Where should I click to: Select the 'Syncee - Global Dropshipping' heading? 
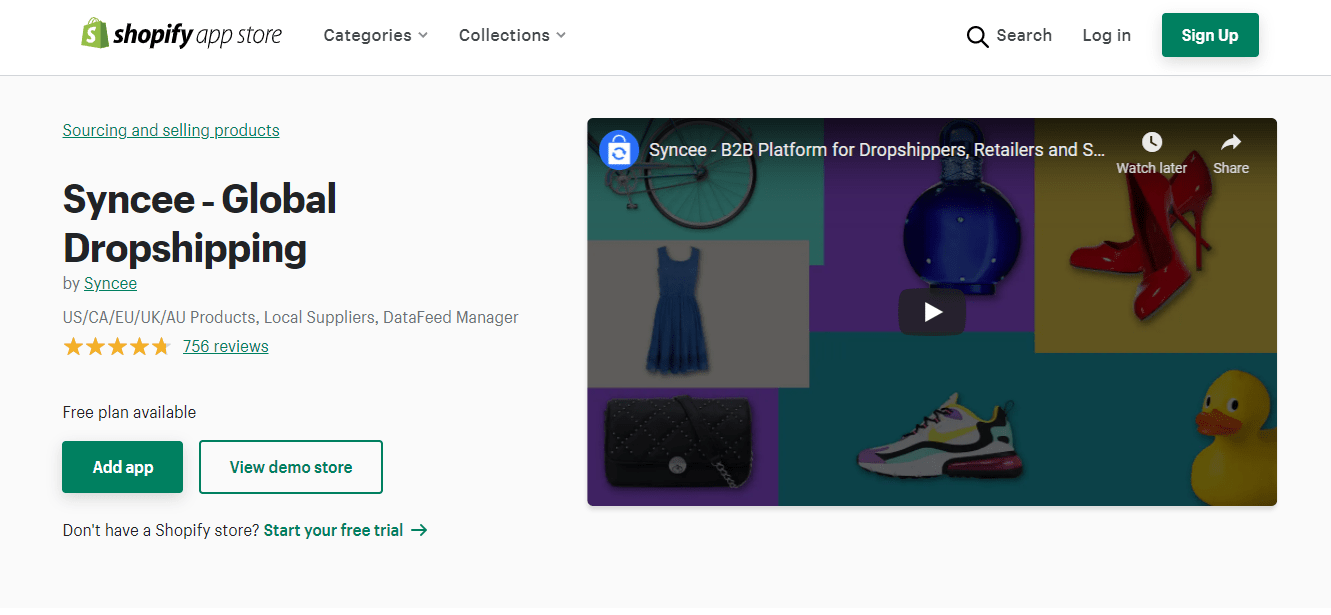click(200, 223)
